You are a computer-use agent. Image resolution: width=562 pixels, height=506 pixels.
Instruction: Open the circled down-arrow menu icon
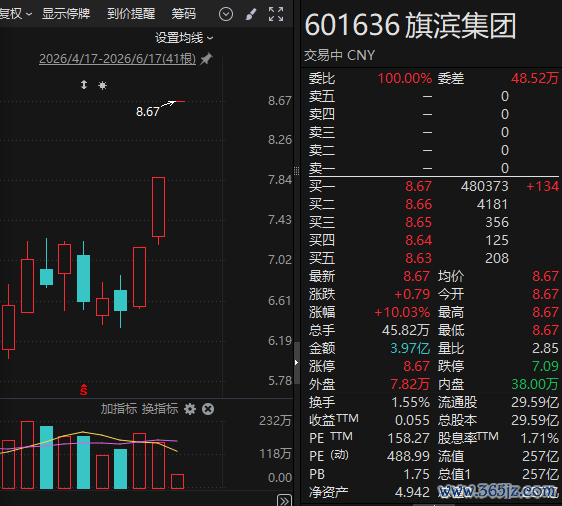(x=226, y=14)
